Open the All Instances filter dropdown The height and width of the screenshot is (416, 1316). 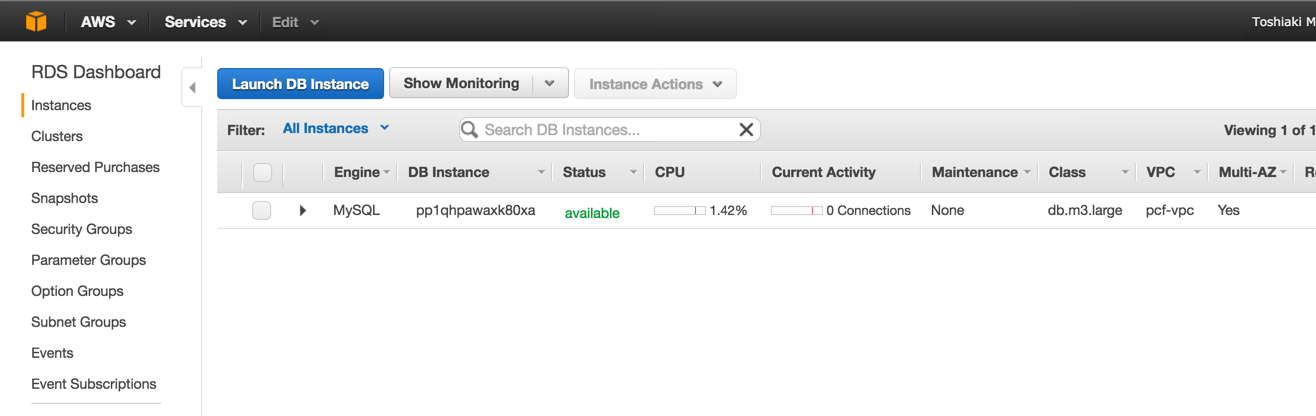336,128
